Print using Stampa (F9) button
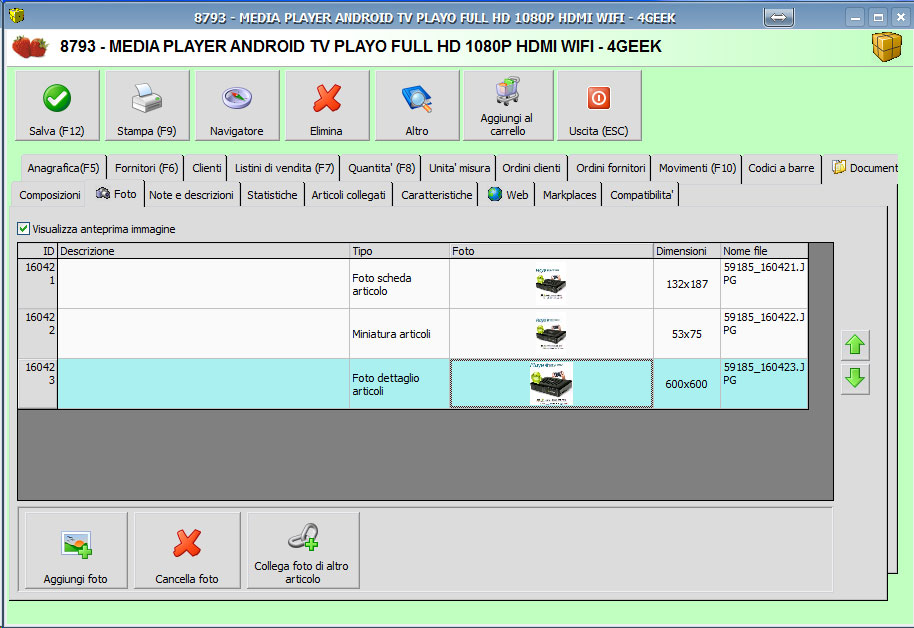 pos(147,106)
